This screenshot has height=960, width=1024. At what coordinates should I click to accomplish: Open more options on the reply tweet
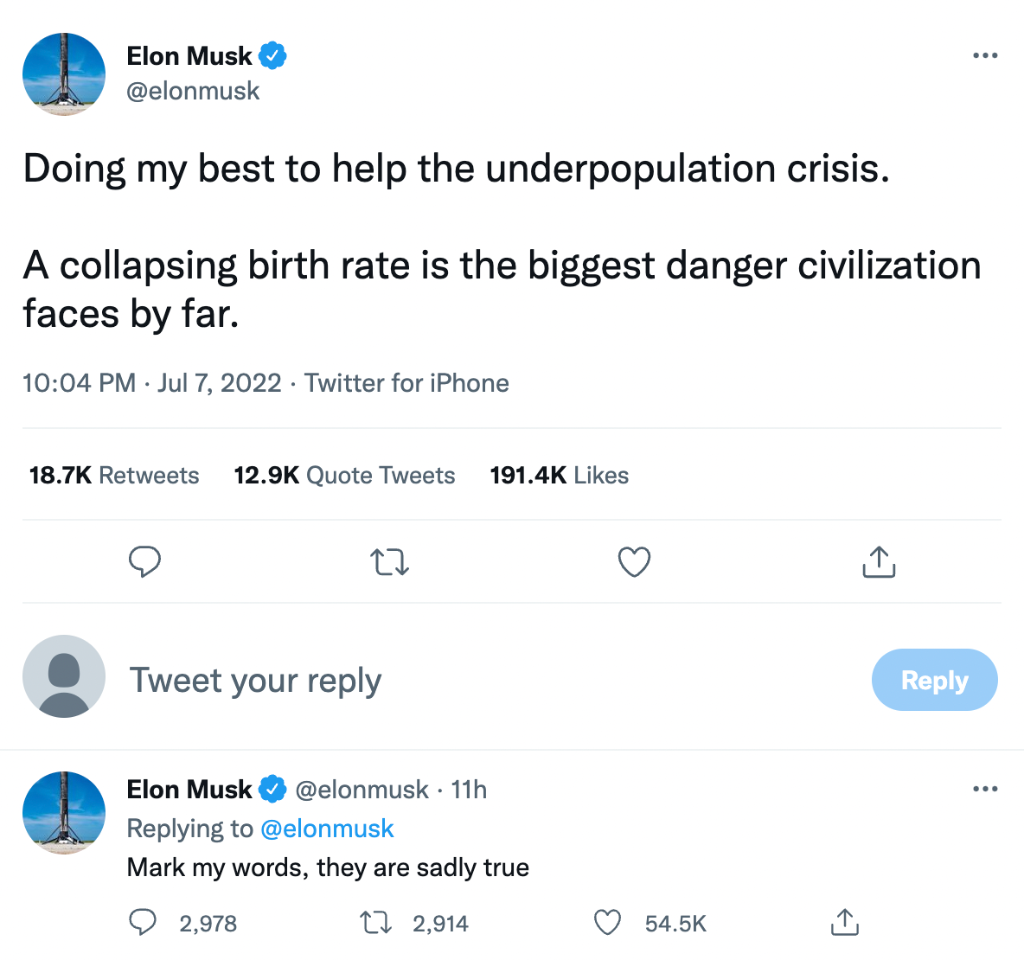click(x=985, y=790)
